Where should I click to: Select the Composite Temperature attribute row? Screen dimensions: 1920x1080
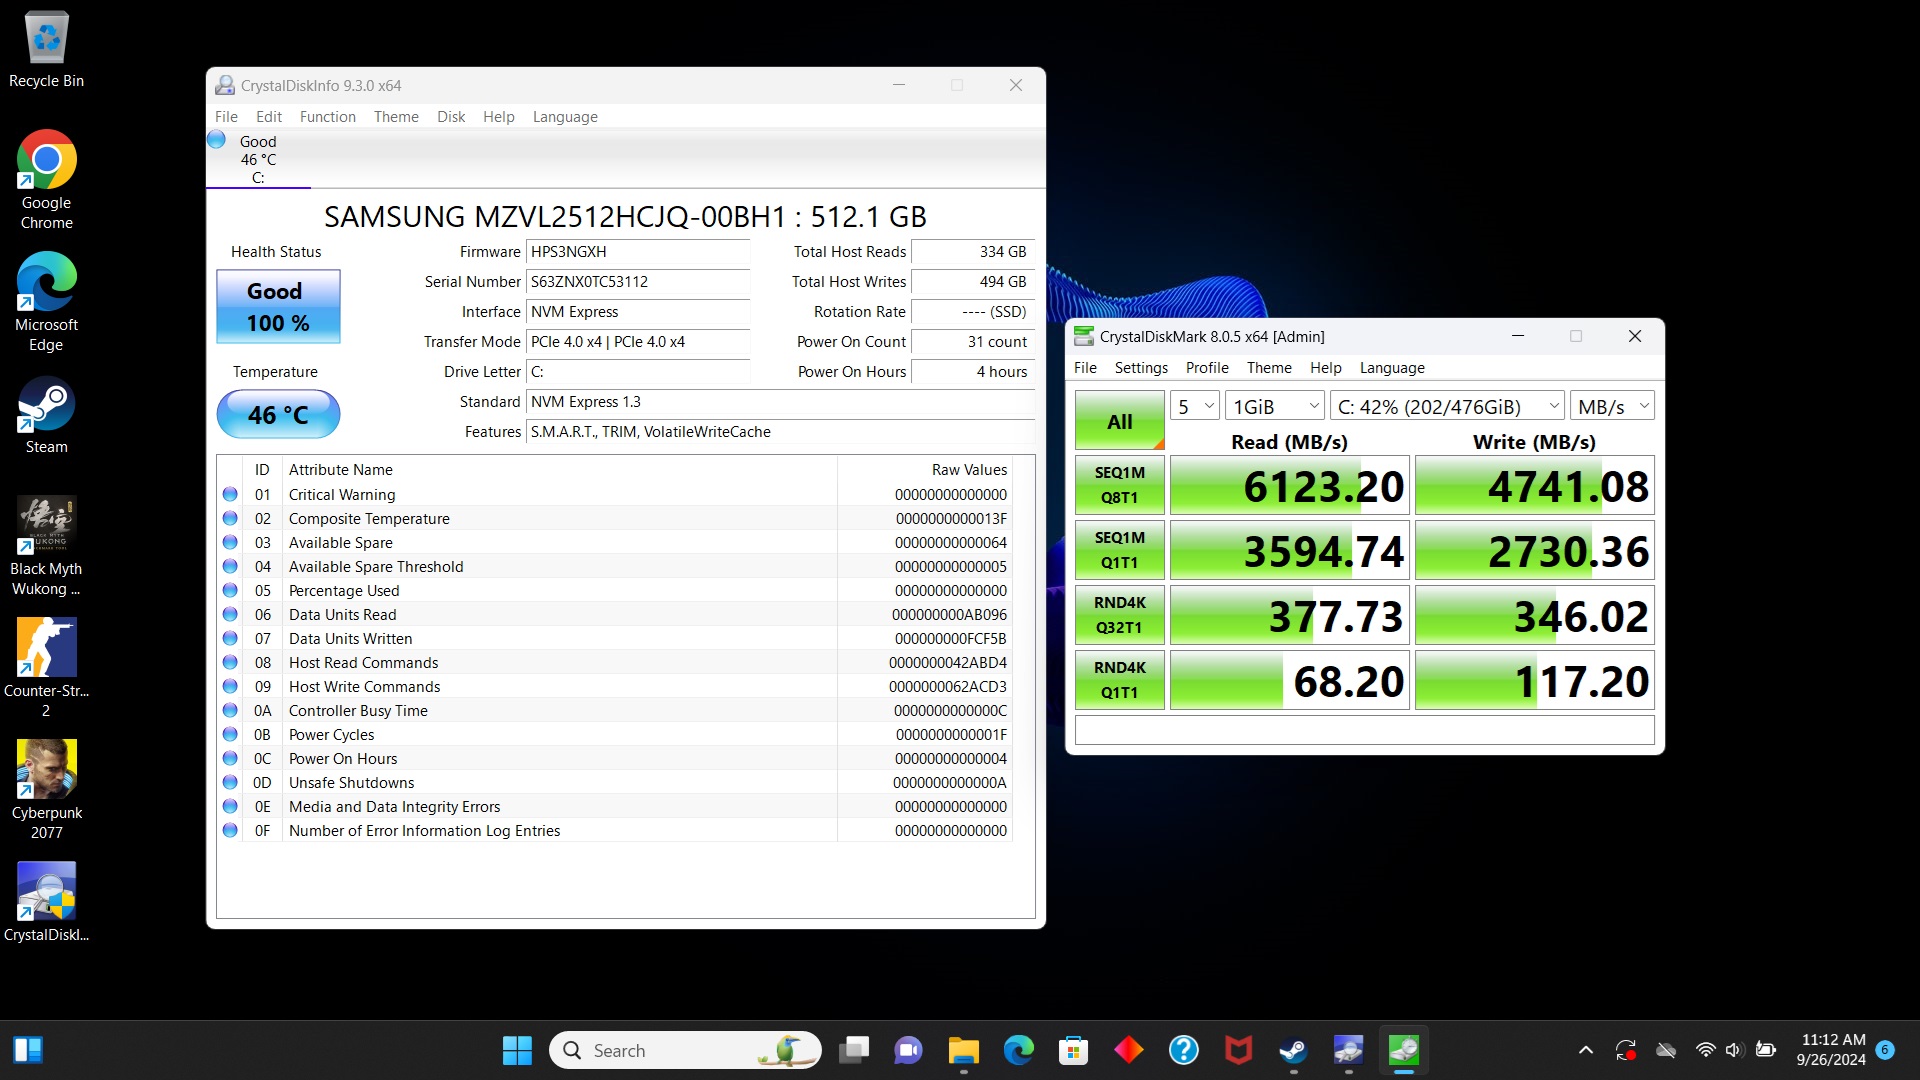[614, 519]
